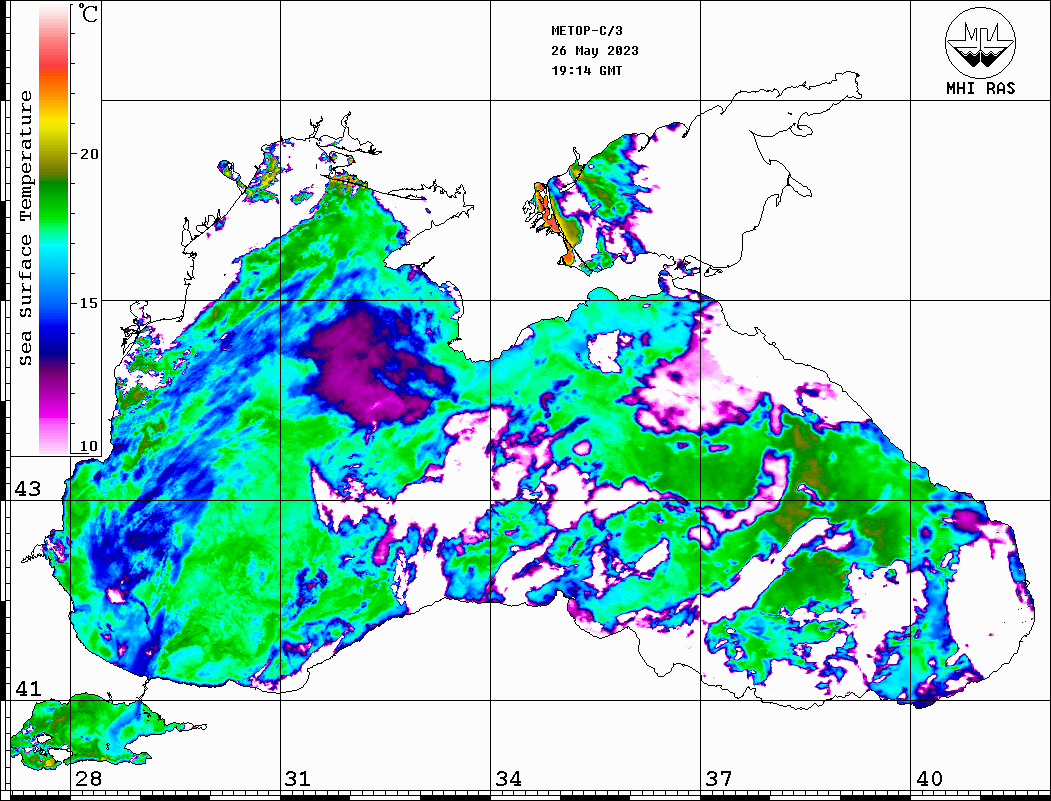
Task: Click the temperature color scale bar
Action: point(54,229)
